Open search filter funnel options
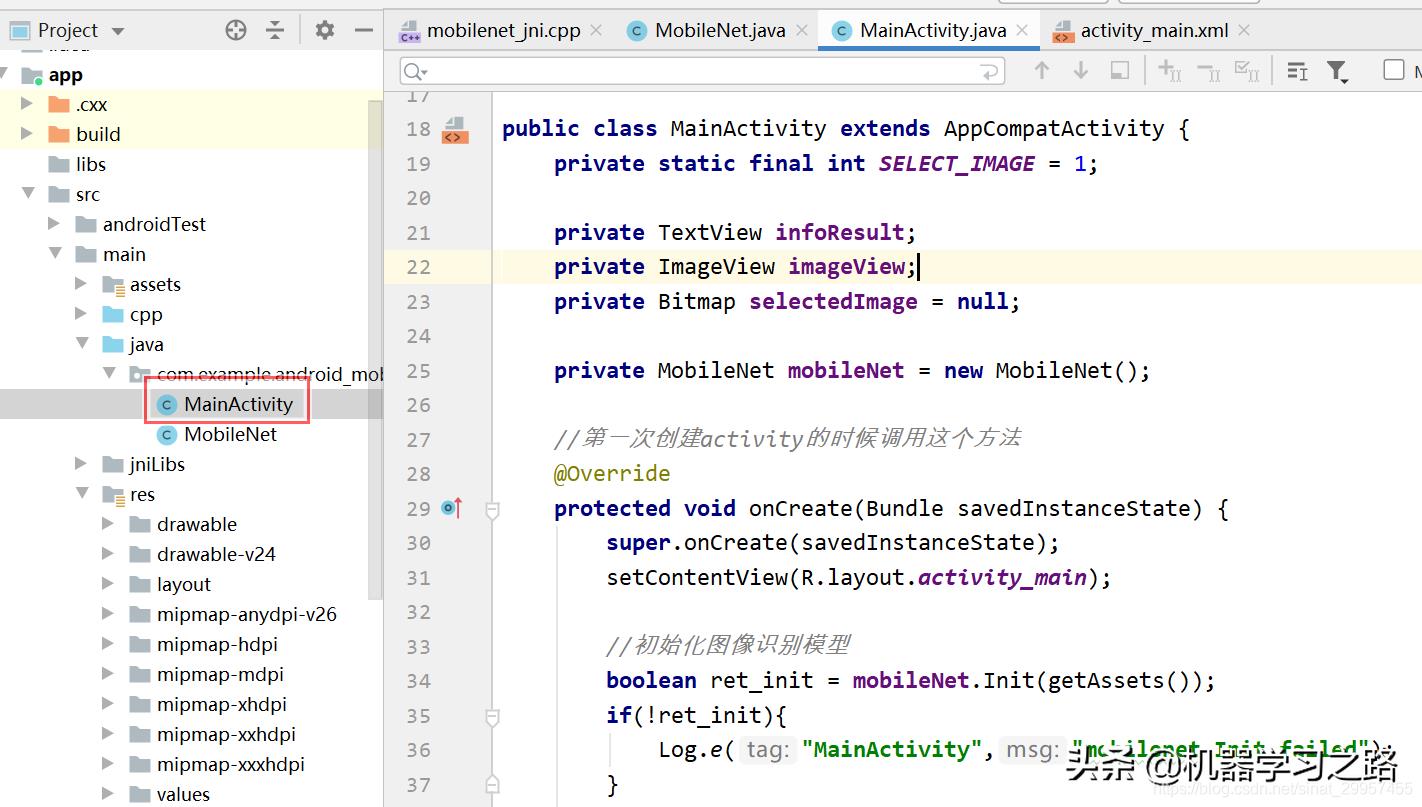Screen dimensions: 1422x807 1337,71
